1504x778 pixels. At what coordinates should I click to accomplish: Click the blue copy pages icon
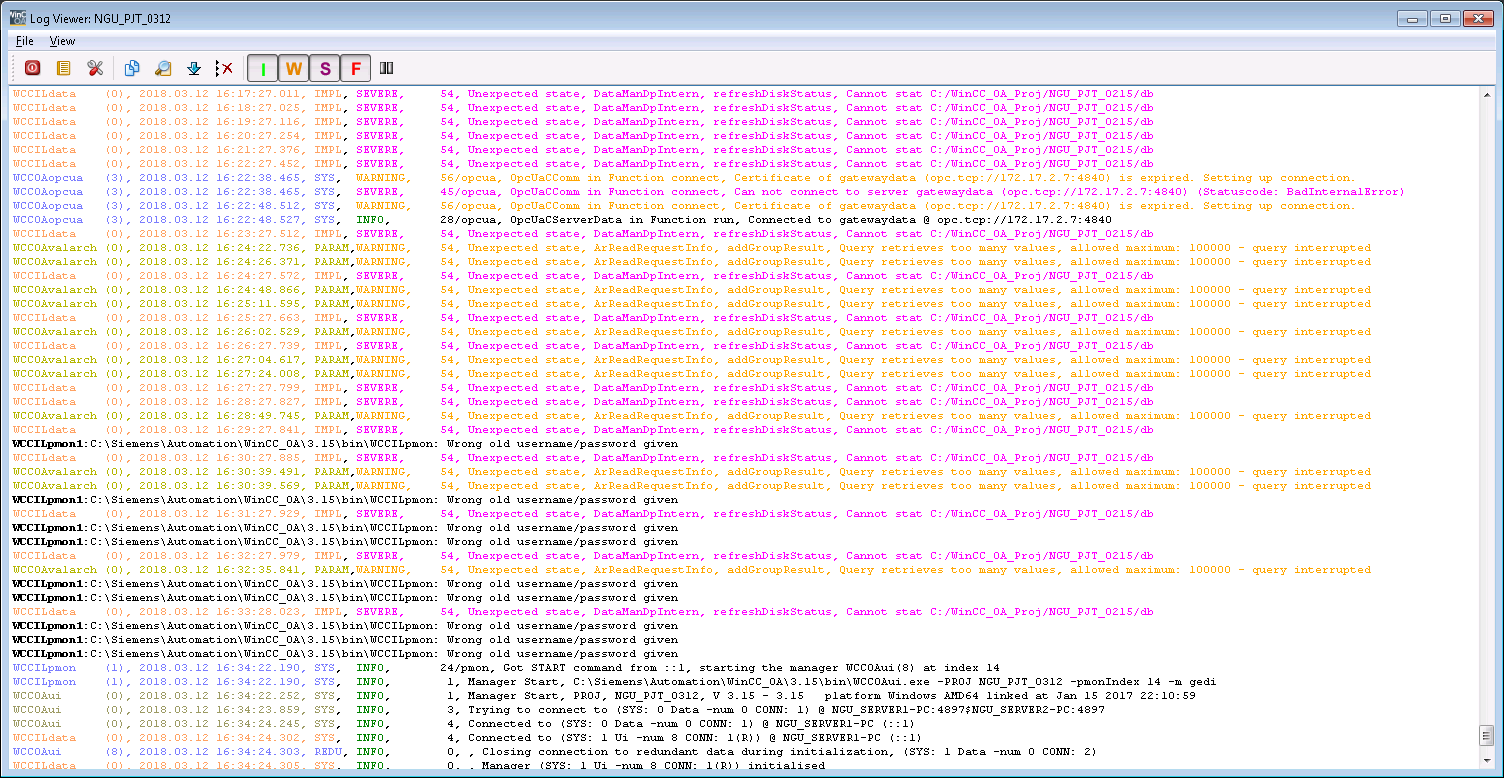(x=131, y=68)
